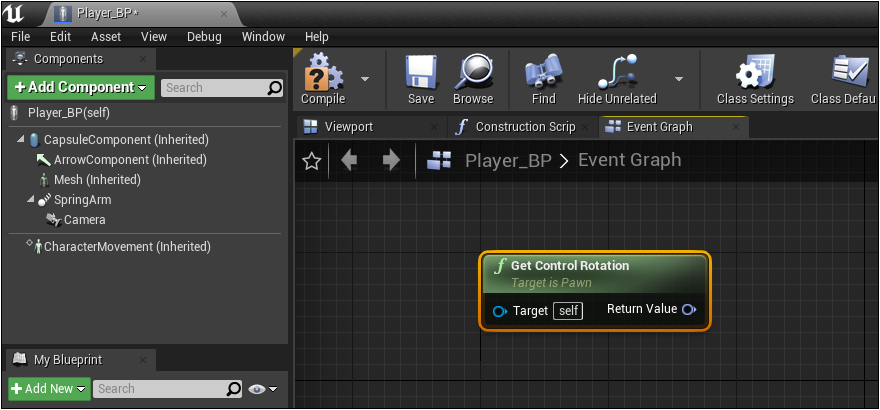The width and height of the screenshot is (880, 410).
Task: Close the Event Graph tab
Action: tap(736, 127)
